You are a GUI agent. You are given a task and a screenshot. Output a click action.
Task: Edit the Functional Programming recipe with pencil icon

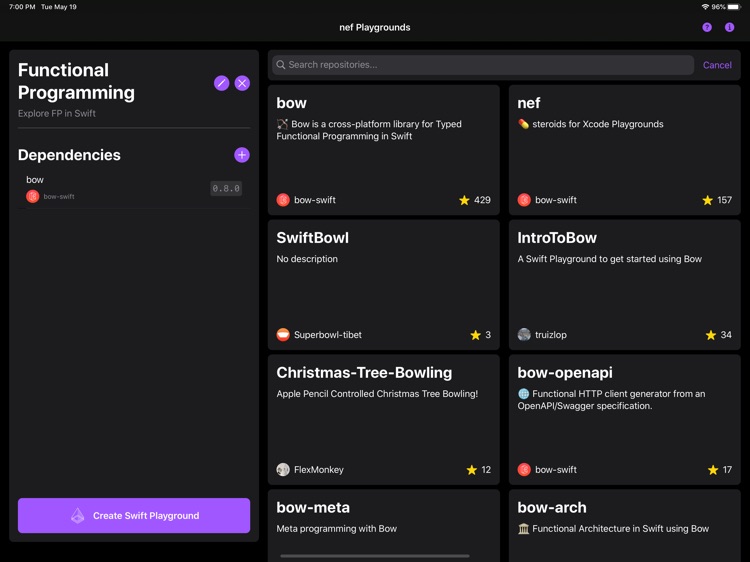[x=221, y=83]
